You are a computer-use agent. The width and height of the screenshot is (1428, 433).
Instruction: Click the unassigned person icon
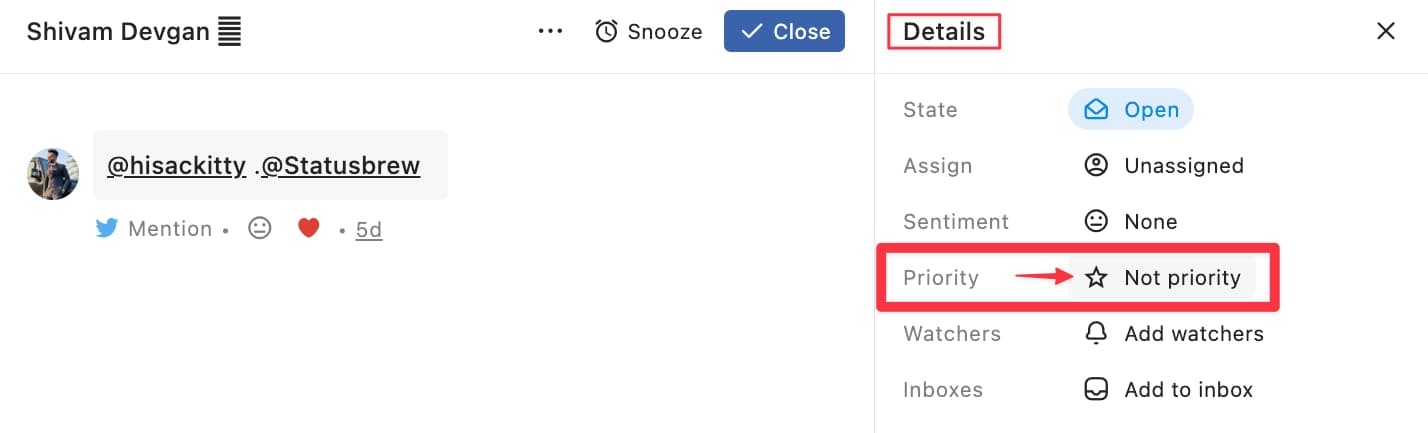[x=1096, y=165]
